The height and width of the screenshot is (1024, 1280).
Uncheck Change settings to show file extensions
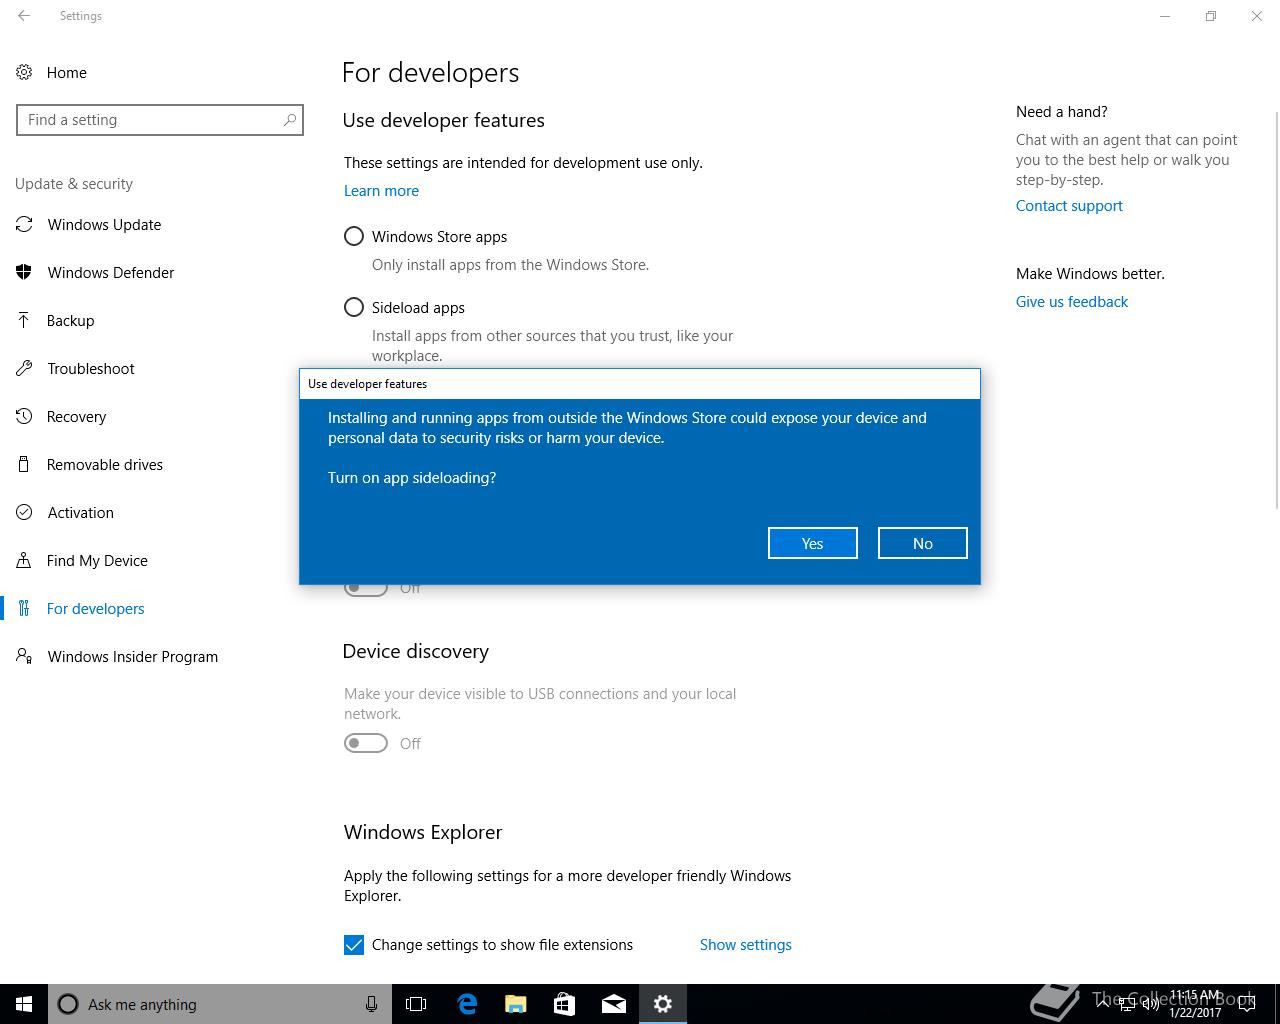(x=354, y=944)
